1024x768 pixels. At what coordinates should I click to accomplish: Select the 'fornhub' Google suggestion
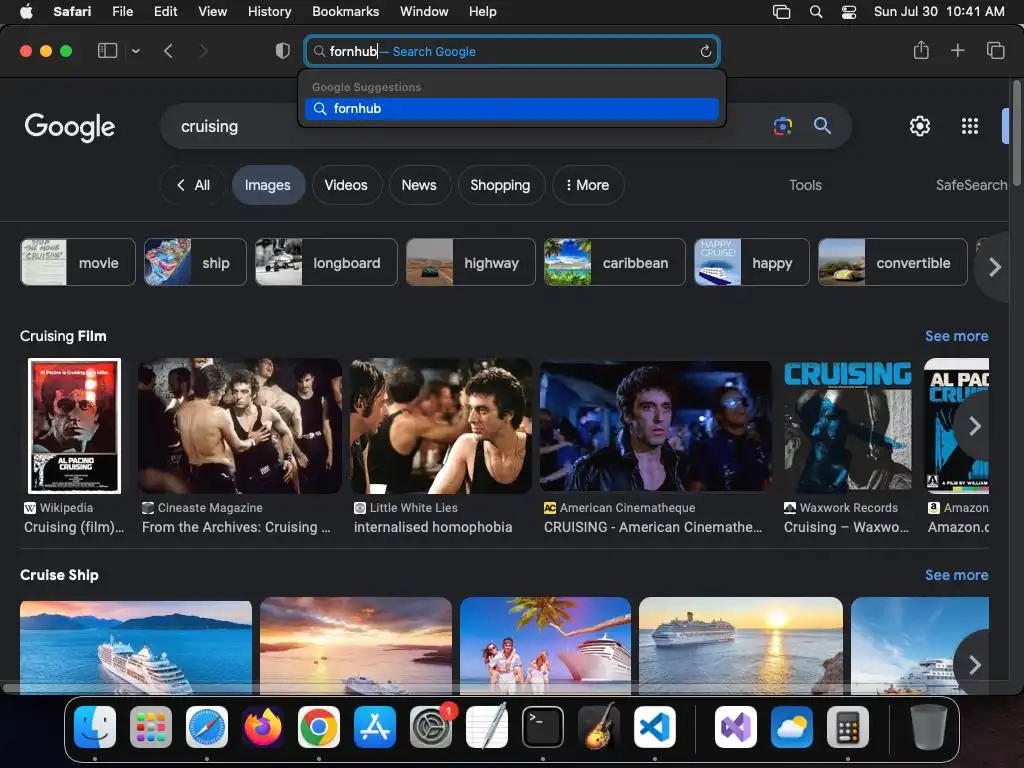point(512,108)
